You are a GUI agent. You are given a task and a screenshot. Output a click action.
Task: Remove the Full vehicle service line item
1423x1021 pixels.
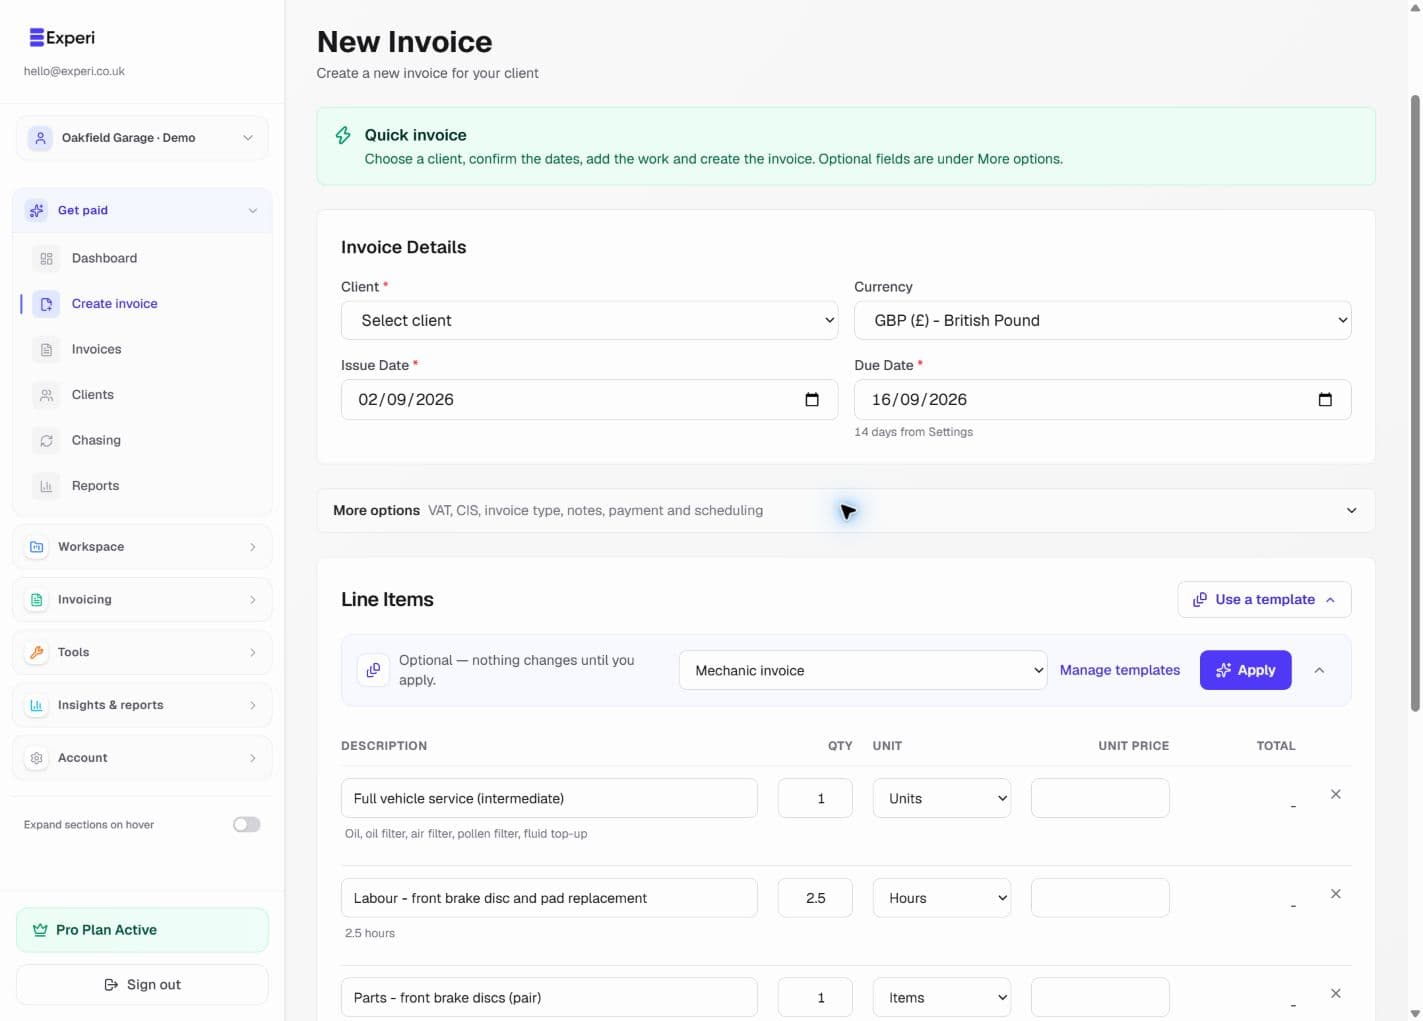(x=1335, y=794)
